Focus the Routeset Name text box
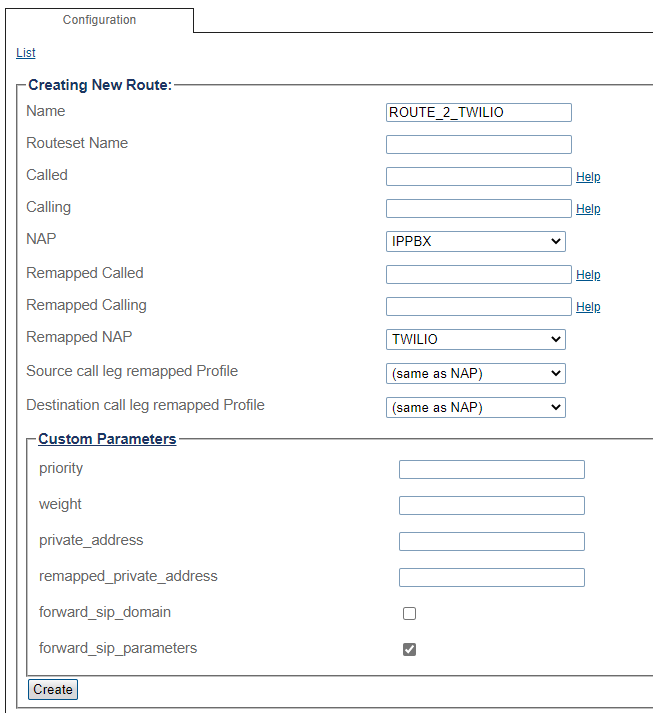This screenshot has height=713, width=655. [478, 145]
